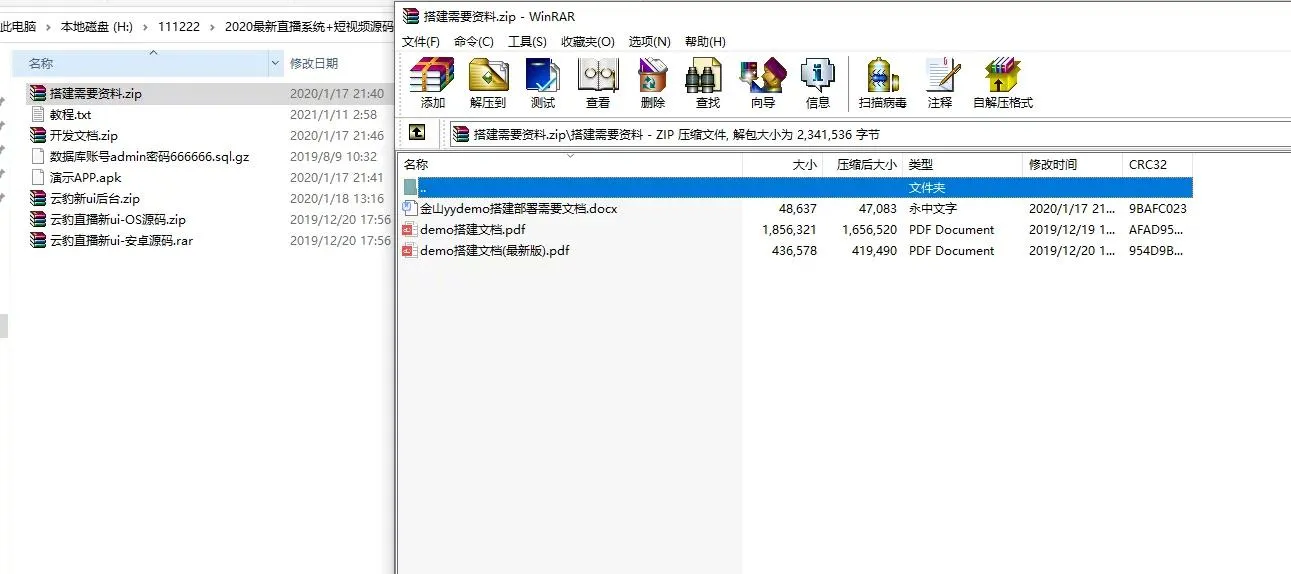This screenshot has height=574, width=1291.
Task: Click the text file icon of 教程.txt
Action: pos(38,114)
